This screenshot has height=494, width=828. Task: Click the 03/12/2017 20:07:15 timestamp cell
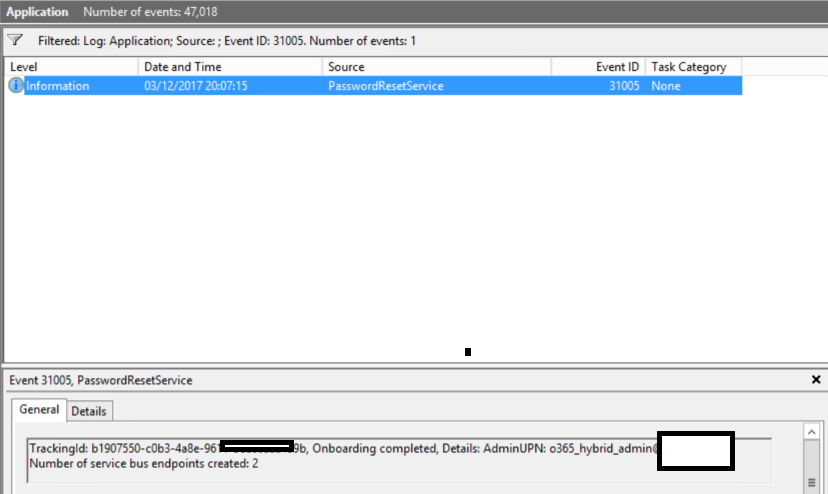click(195, 86)
